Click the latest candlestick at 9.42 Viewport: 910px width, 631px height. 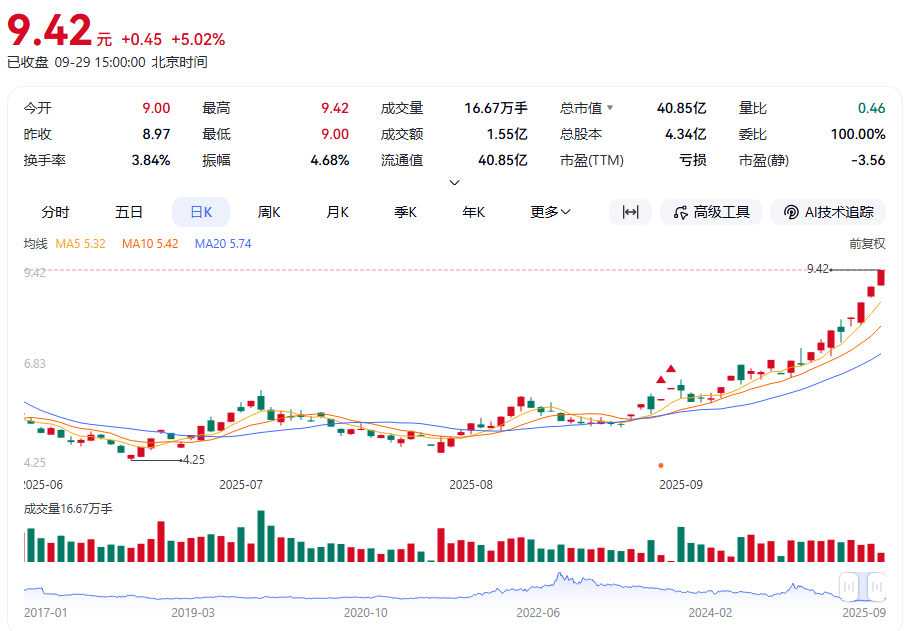pos(881,277)
